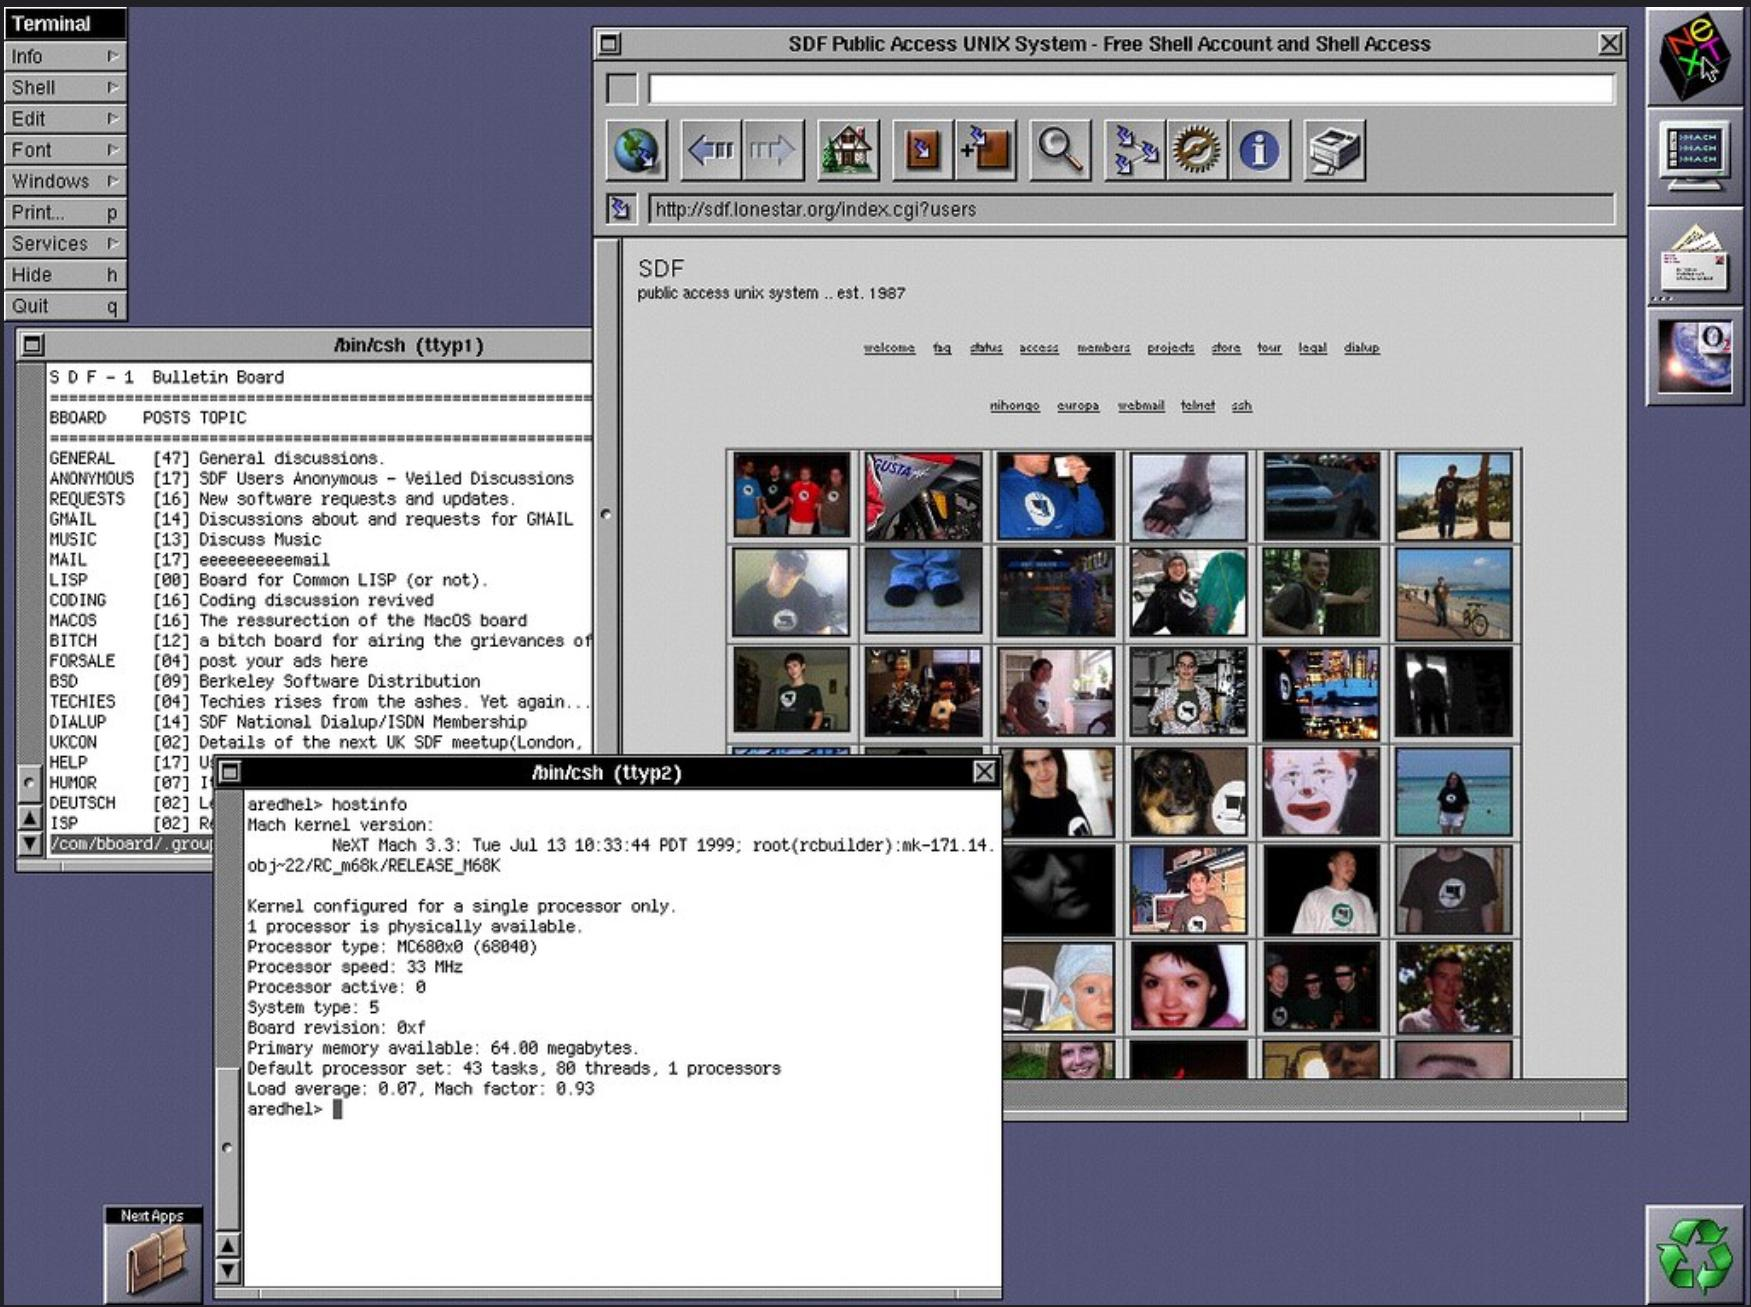
Task: Click the blue info icon in toolbar
Action: point(1258,151)
